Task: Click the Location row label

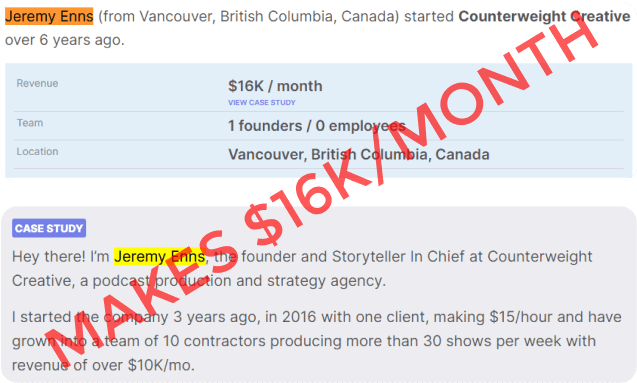Action: coord(37,151)
